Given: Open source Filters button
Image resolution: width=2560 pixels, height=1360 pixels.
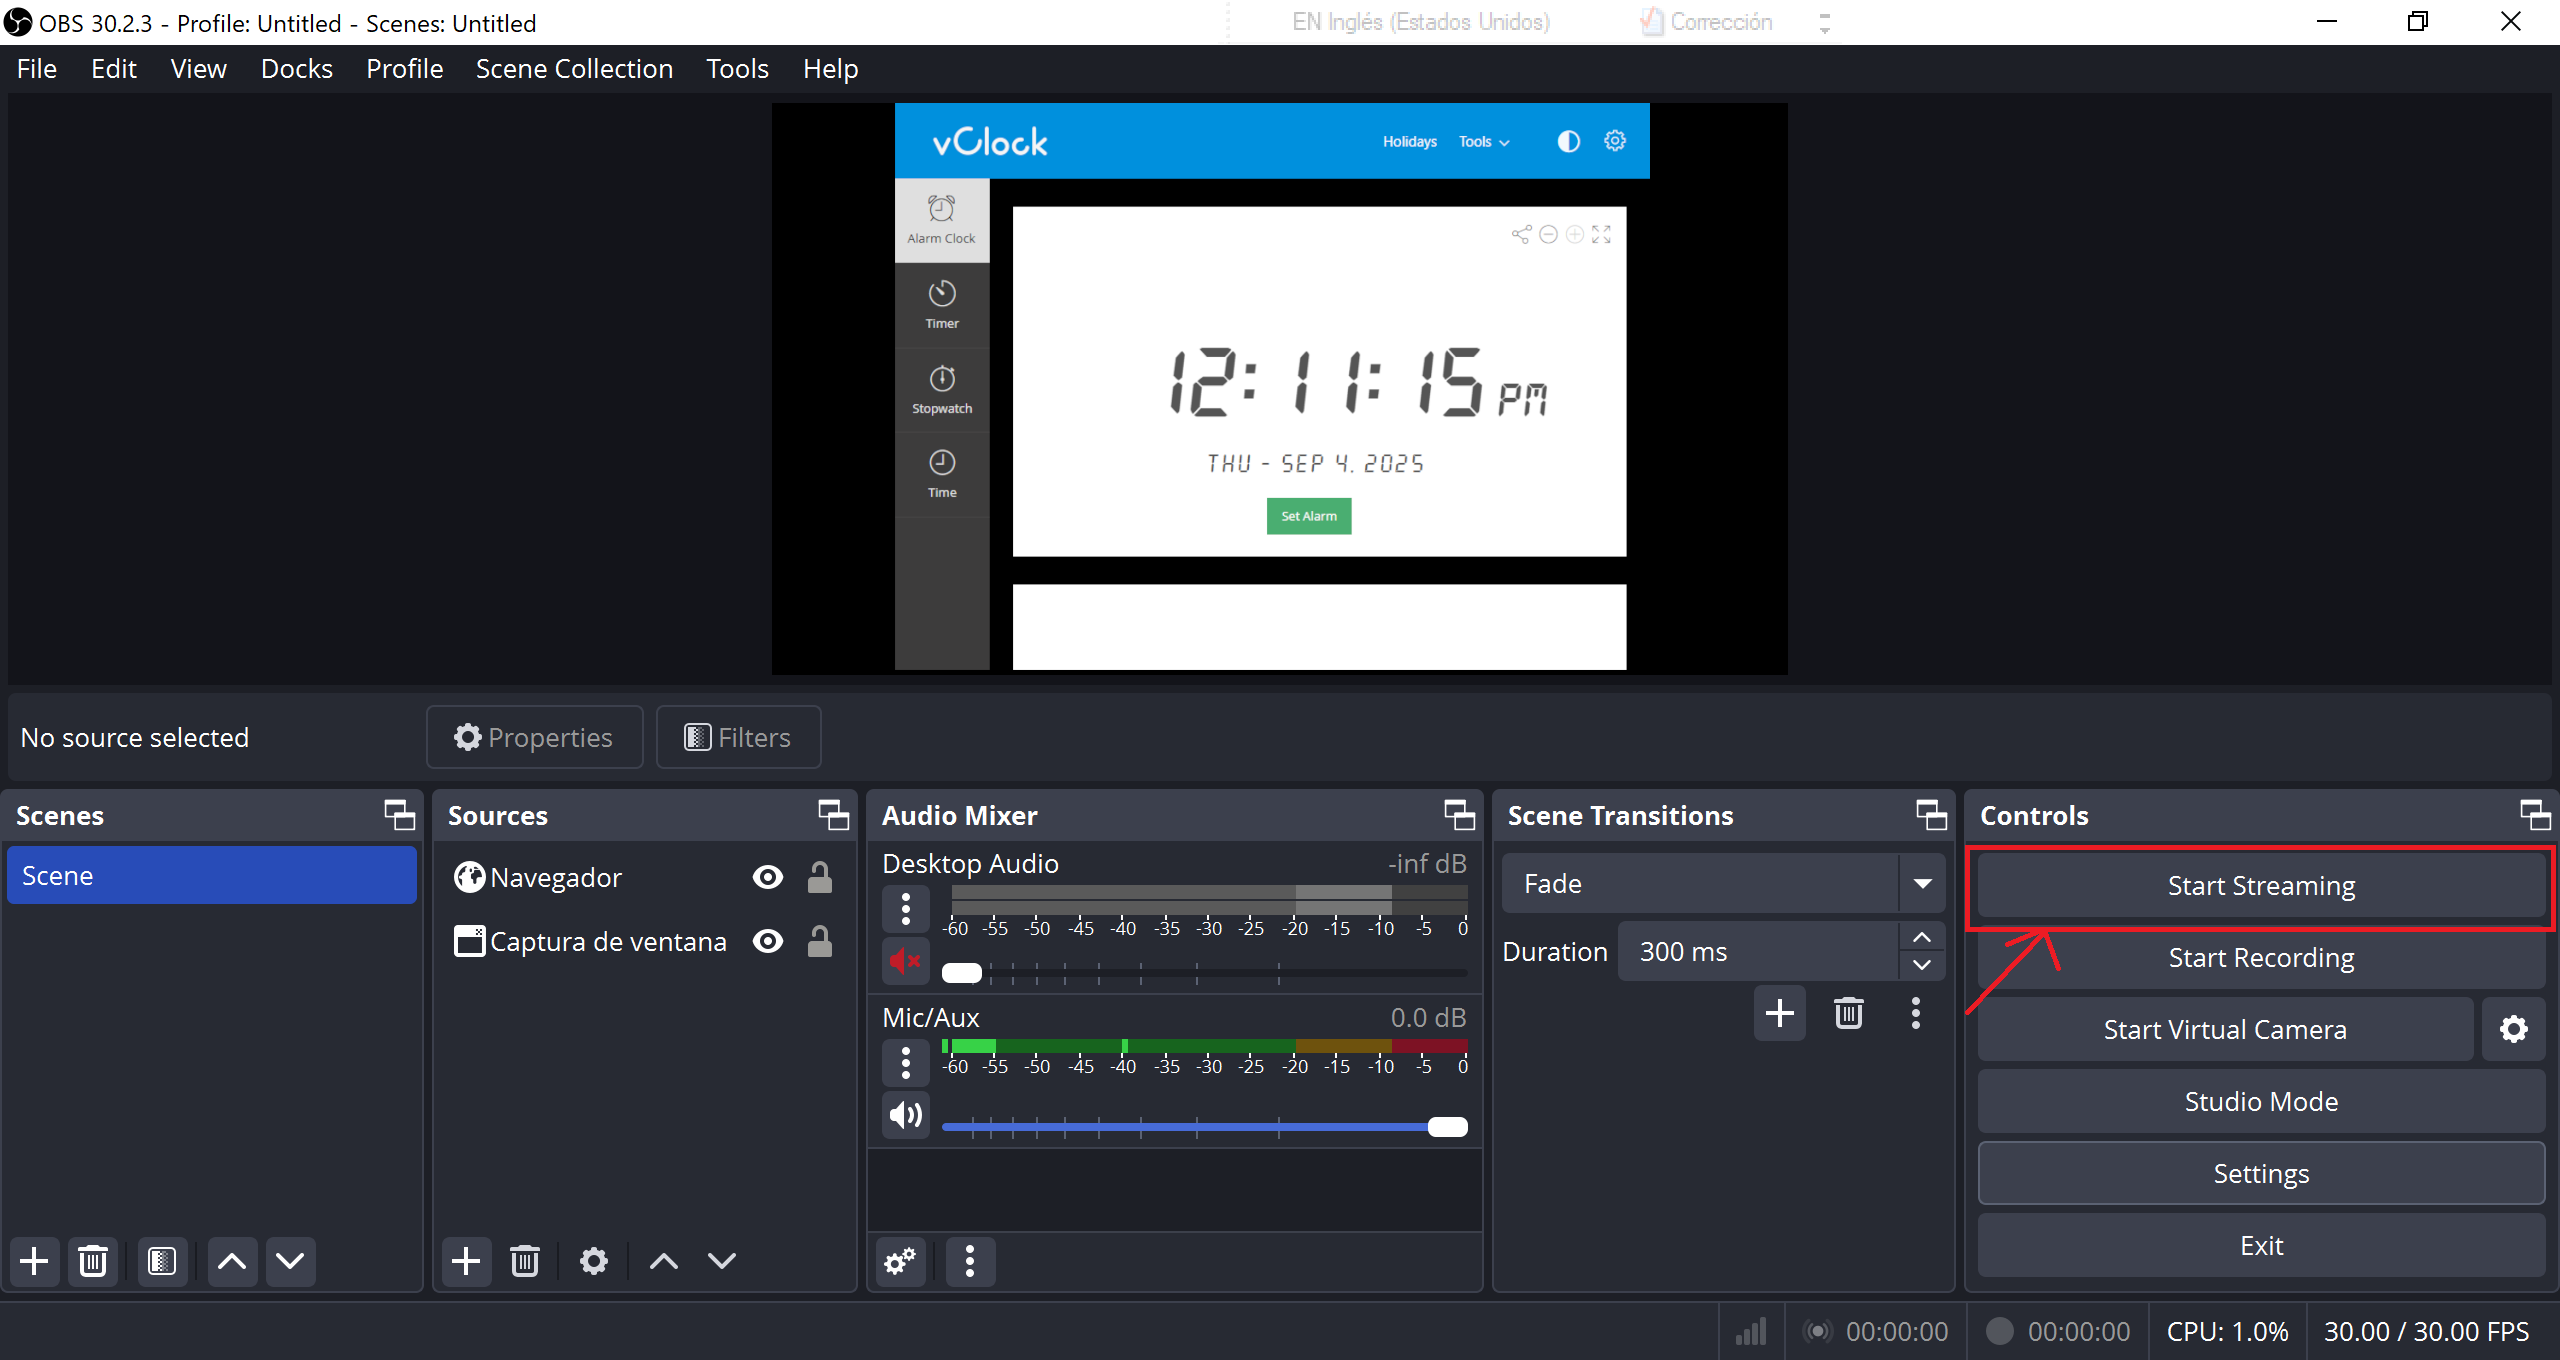Looking at the screenshot, I should point(738,737).
